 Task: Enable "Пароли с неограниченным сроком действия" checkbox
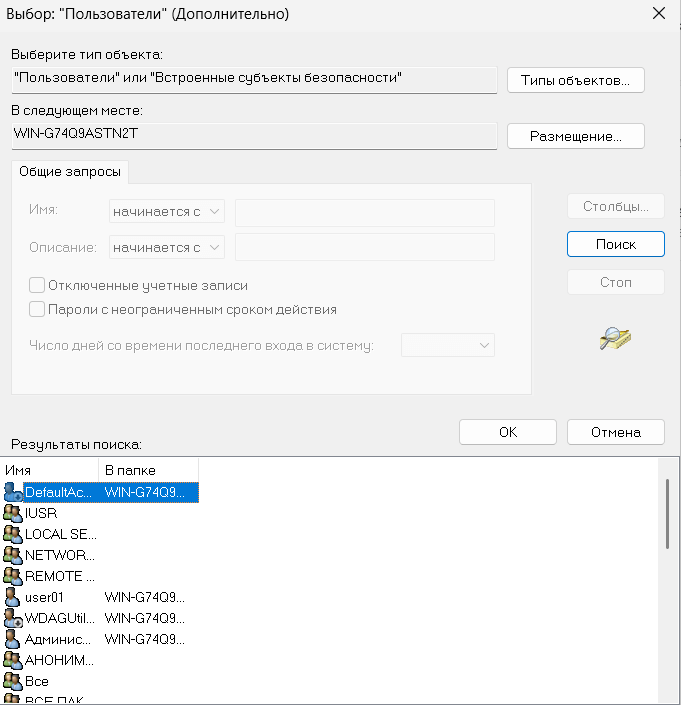point(38,309)
